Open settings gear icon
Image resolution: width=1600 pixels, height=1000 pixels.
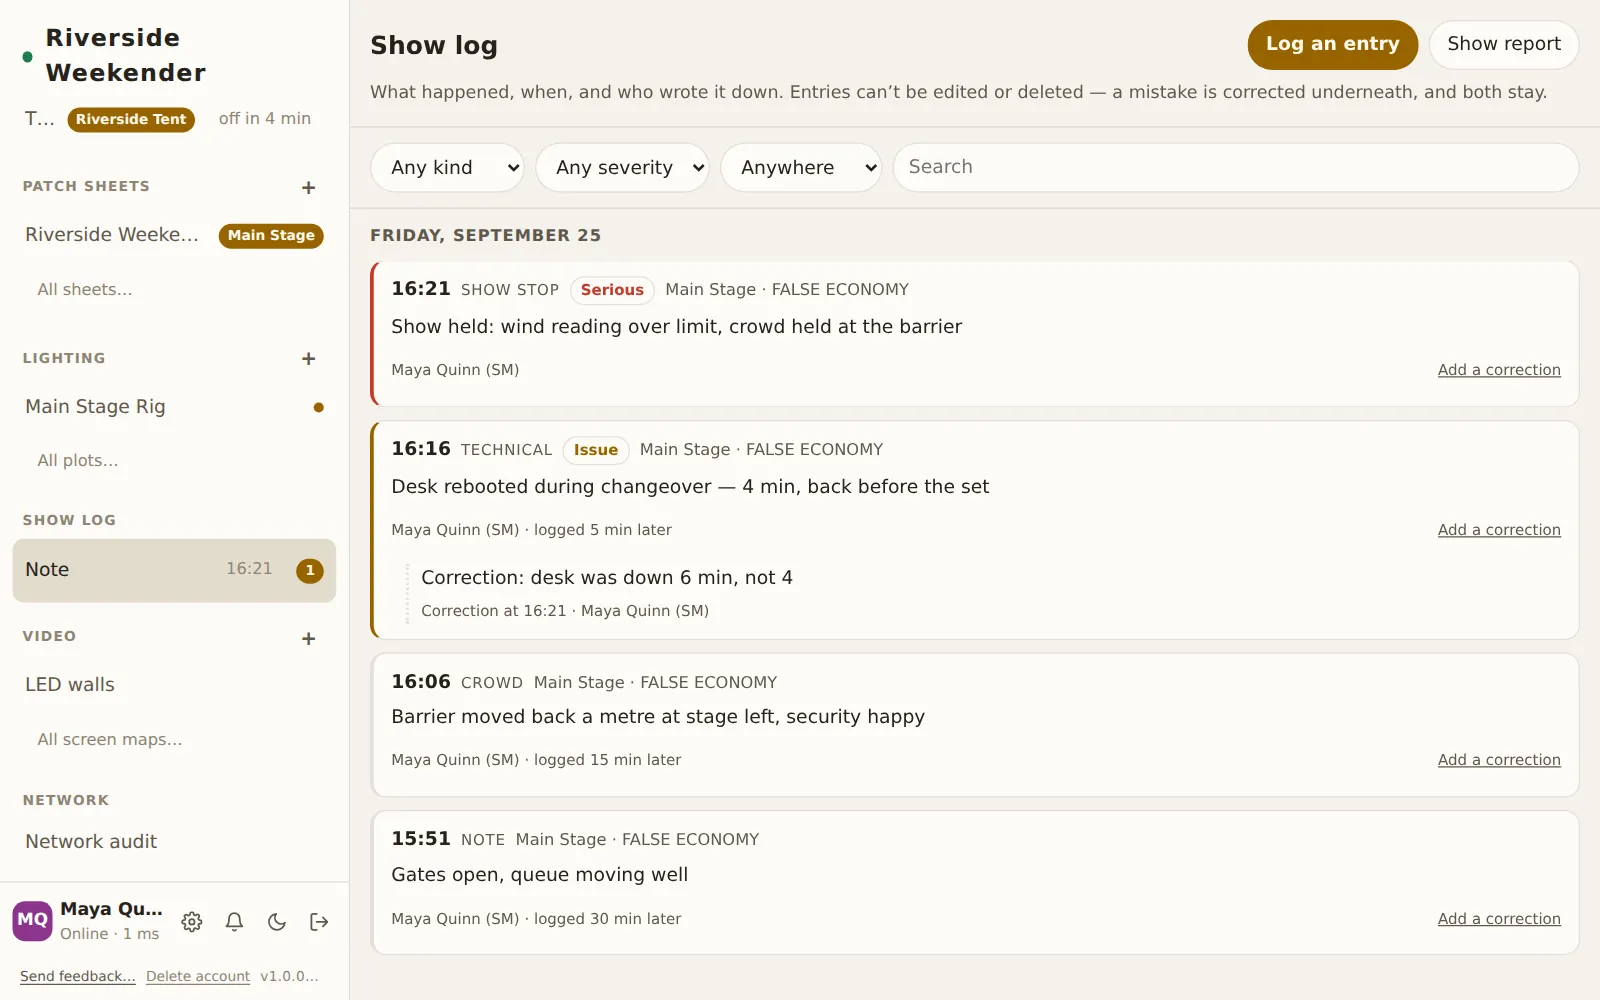pyautogui.click(x=192, y=922)
